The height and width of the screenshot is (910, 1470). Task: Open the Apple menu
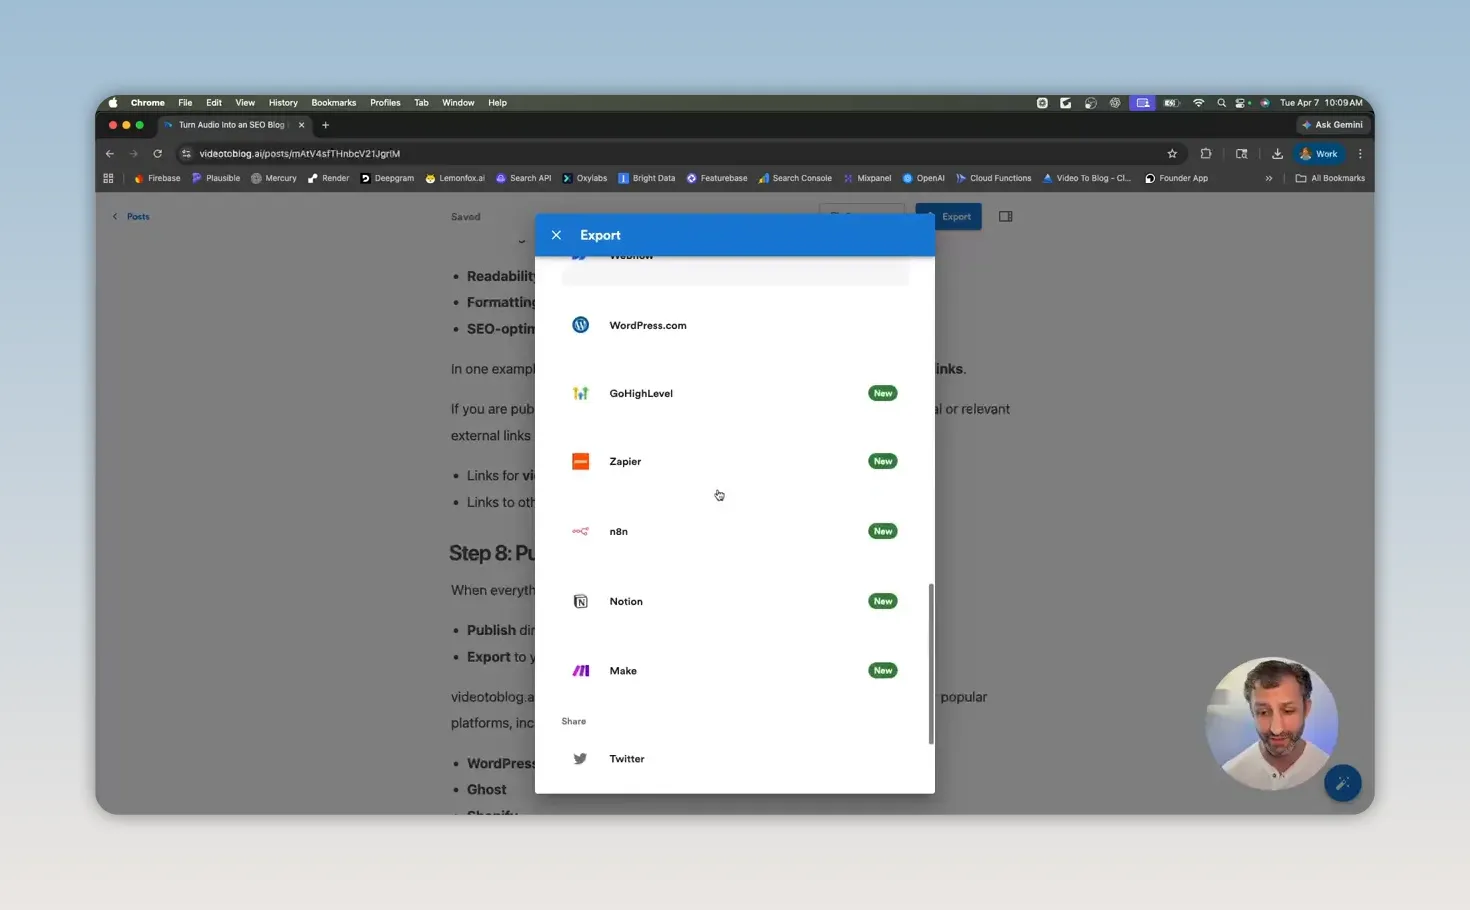tap(113, 103)
